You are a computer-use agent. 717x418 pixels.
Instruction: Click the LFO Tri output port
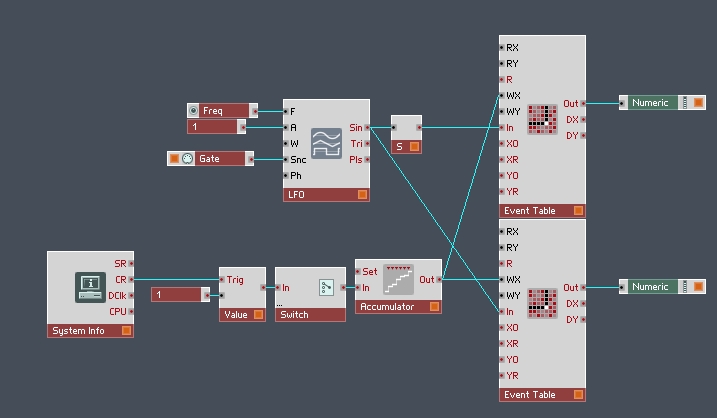[367, 144]
